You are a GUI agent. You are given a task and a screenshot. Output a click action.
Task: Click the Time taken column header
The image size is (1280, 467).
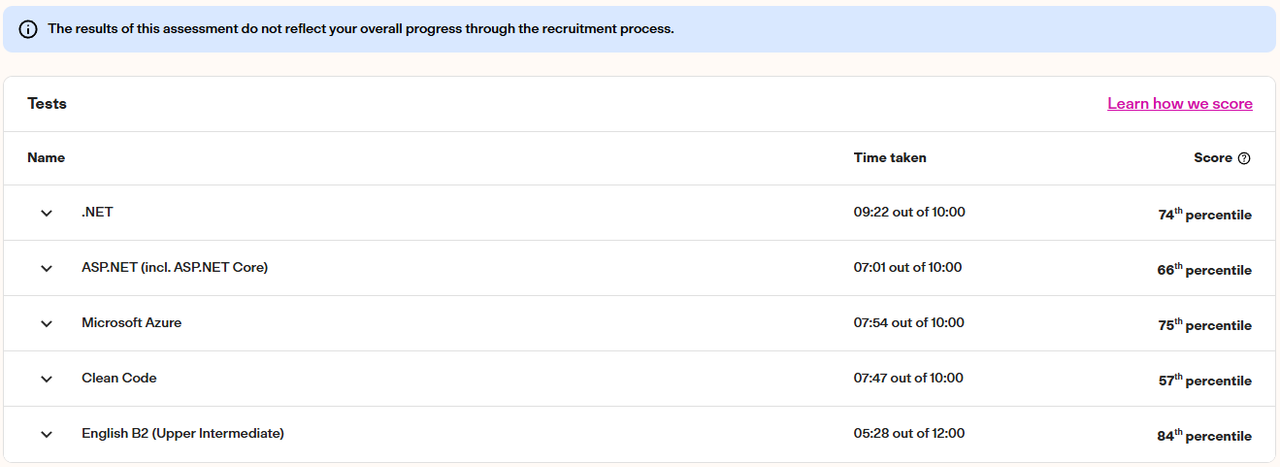click(x=890, y=158)
